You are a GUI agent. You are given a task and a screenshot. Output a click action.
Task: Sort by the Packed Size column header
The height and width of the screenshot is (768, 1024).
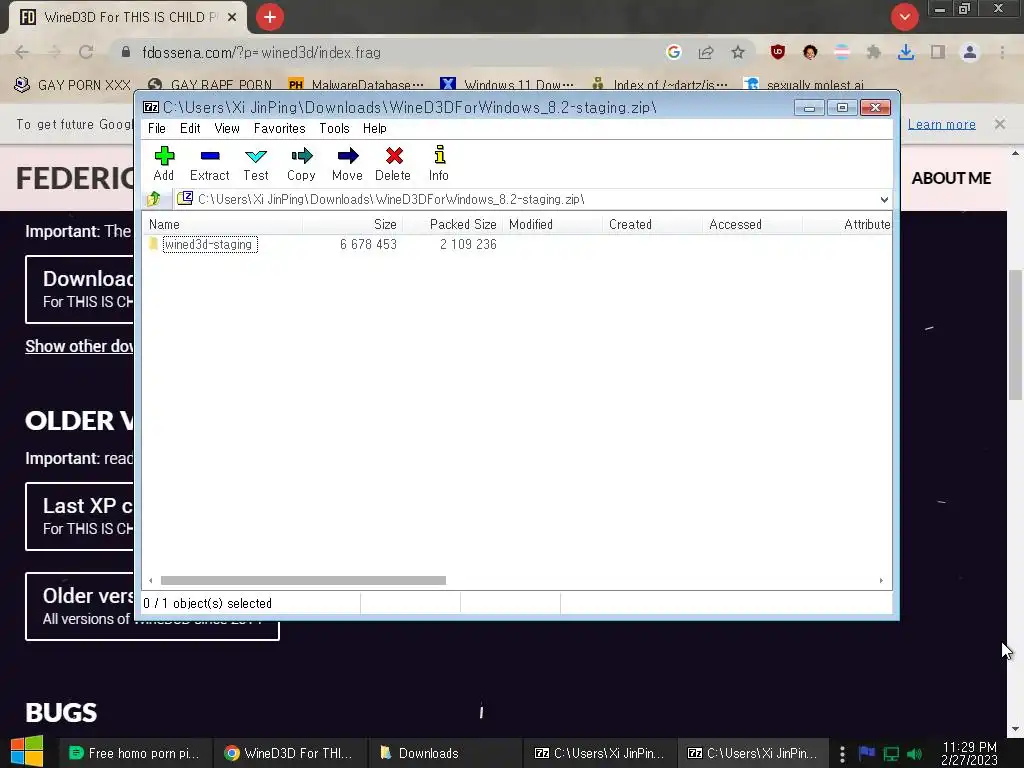[452, 225]
